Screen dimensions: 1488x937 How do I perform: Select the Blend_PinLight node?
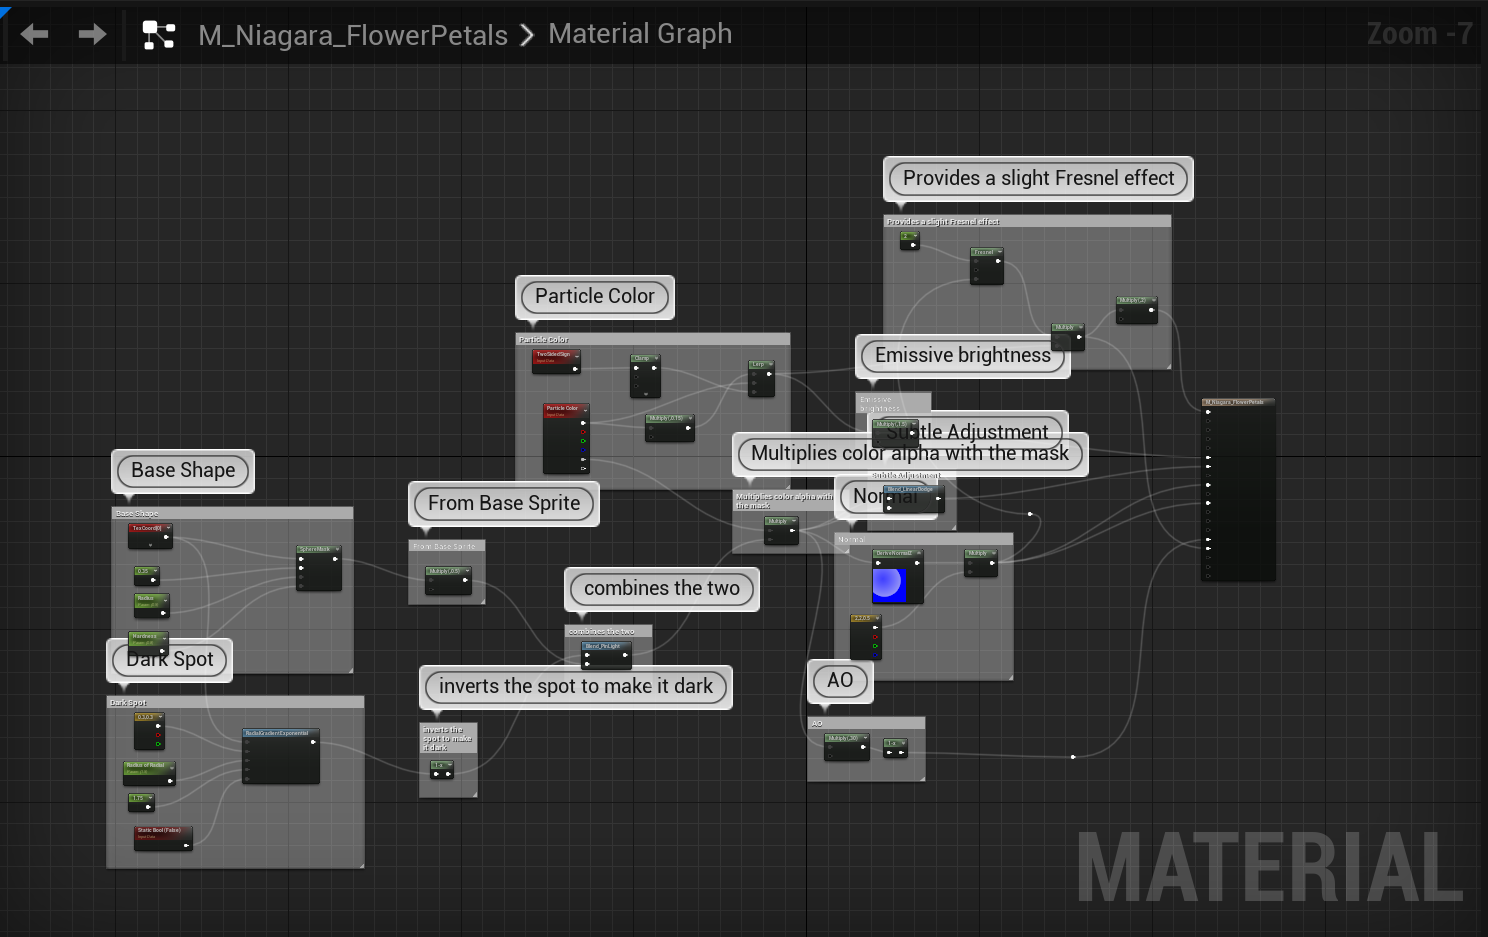click(x=606, y=655)
